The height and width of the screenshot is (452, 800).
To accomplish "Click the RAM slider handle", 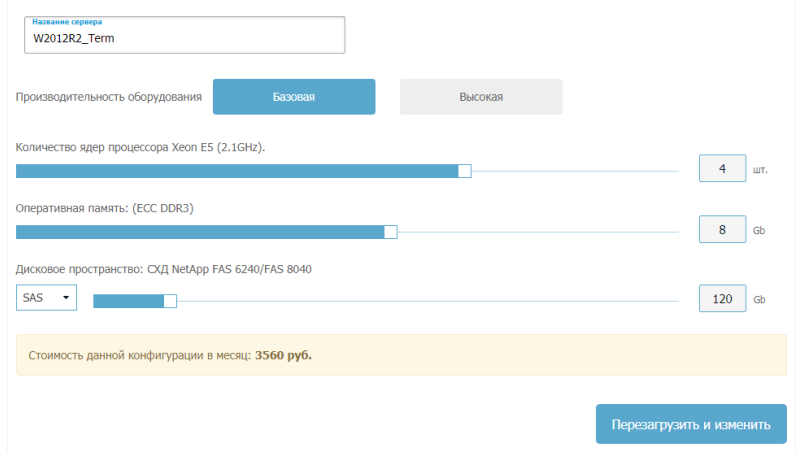I will [391, 232].
